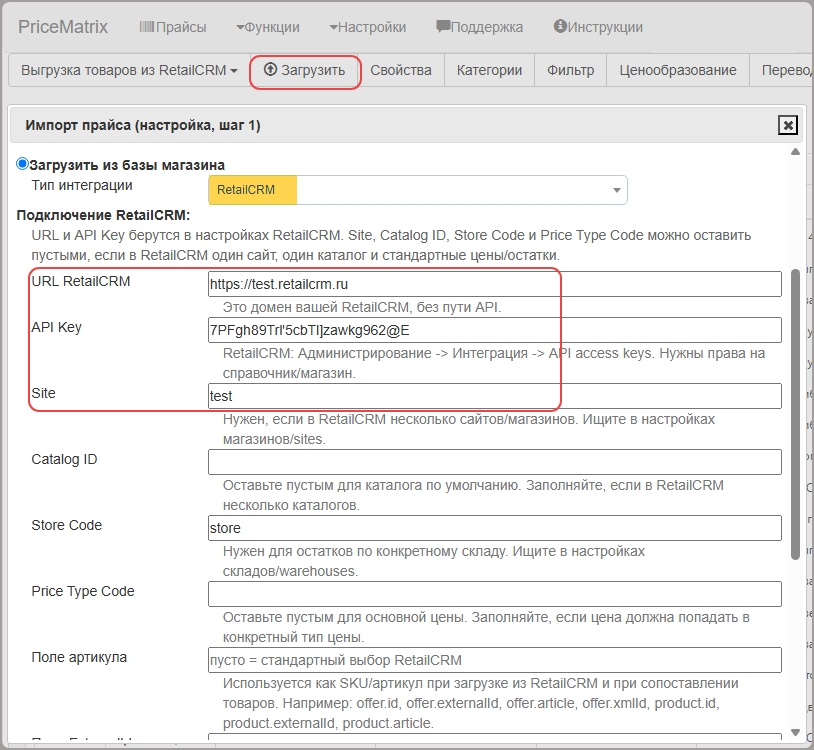Click the API Key input field
This screenshot has width=814, height=750.
tap(494, 330)
